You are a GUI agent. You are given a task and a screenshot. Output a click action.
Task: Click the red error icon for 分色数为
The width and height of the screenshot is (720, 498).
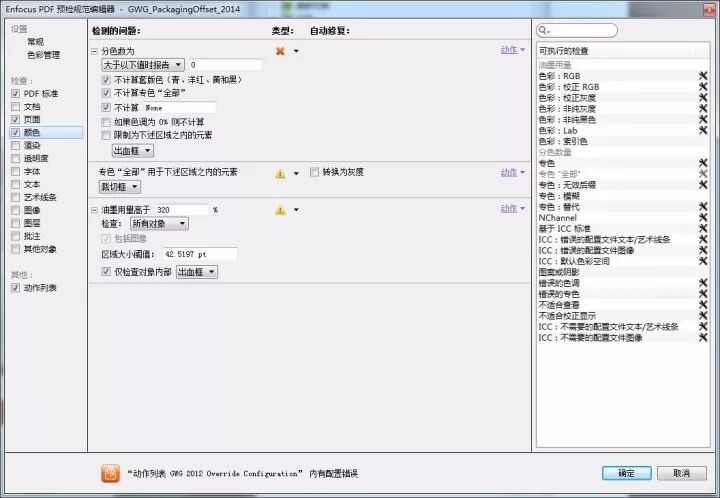click(280, 51)
